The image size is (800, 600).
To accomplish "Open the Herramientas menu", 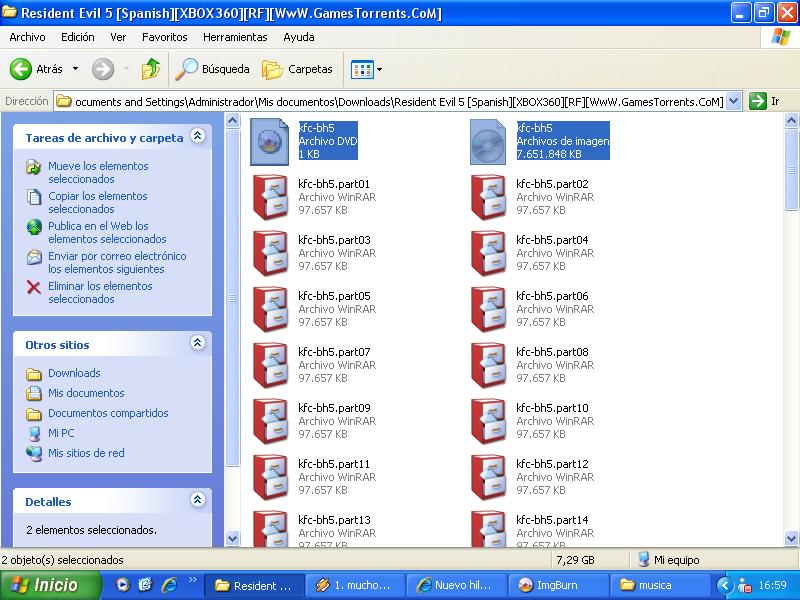I will [x=235, y=37].
